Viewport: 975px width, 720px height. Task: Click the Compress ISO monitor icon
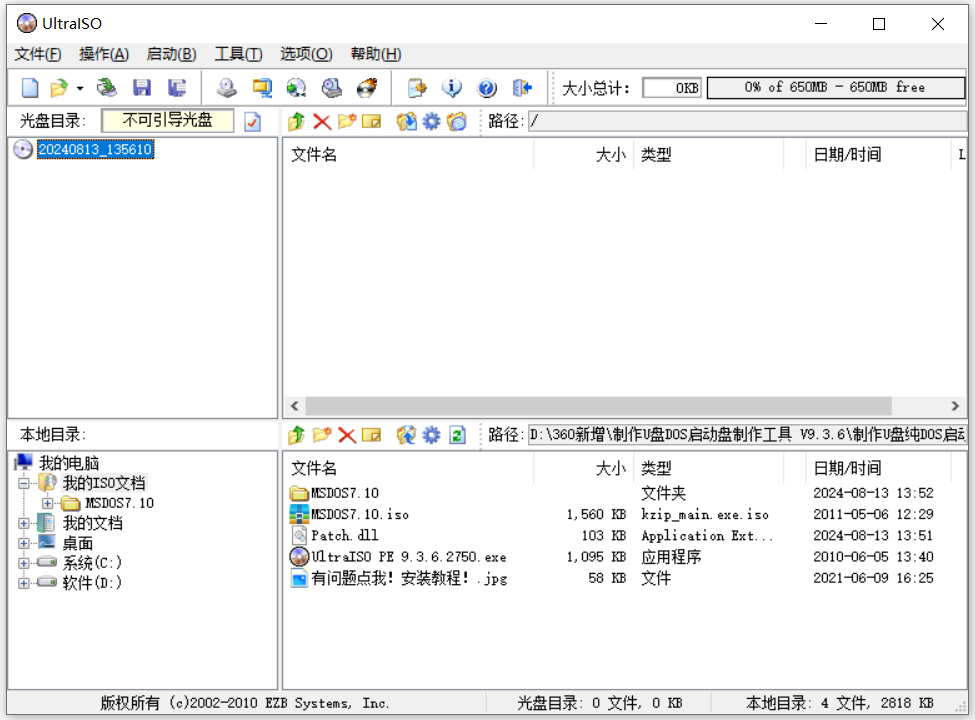(x=262, y=88)
